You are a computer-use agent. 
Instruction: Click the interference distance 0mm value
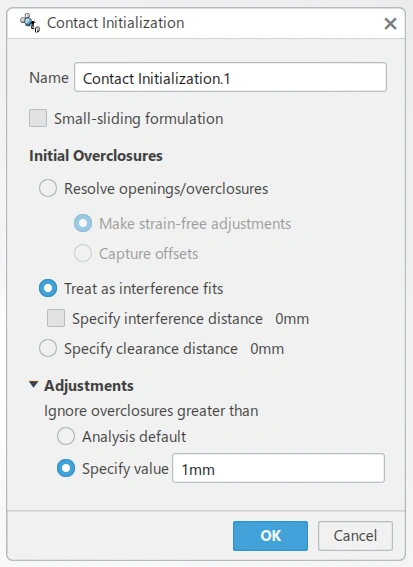(x=292, y=319)
